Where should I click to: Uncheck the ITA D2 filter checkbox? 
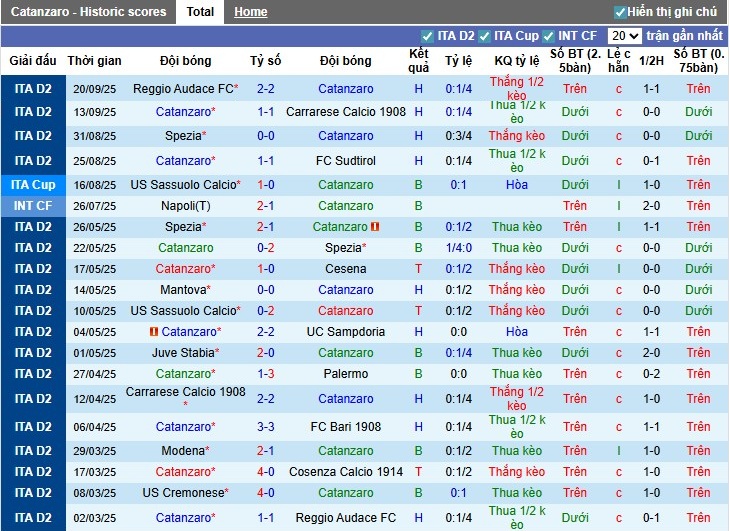coord(428,36)
